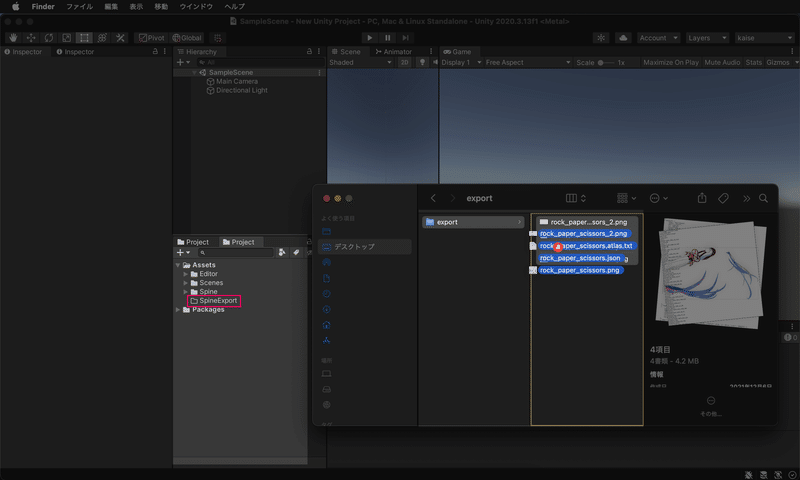Viewport: 800px width, 480px height.
Task: Expand the Editor folder arrow
Action: pos(186,274)
